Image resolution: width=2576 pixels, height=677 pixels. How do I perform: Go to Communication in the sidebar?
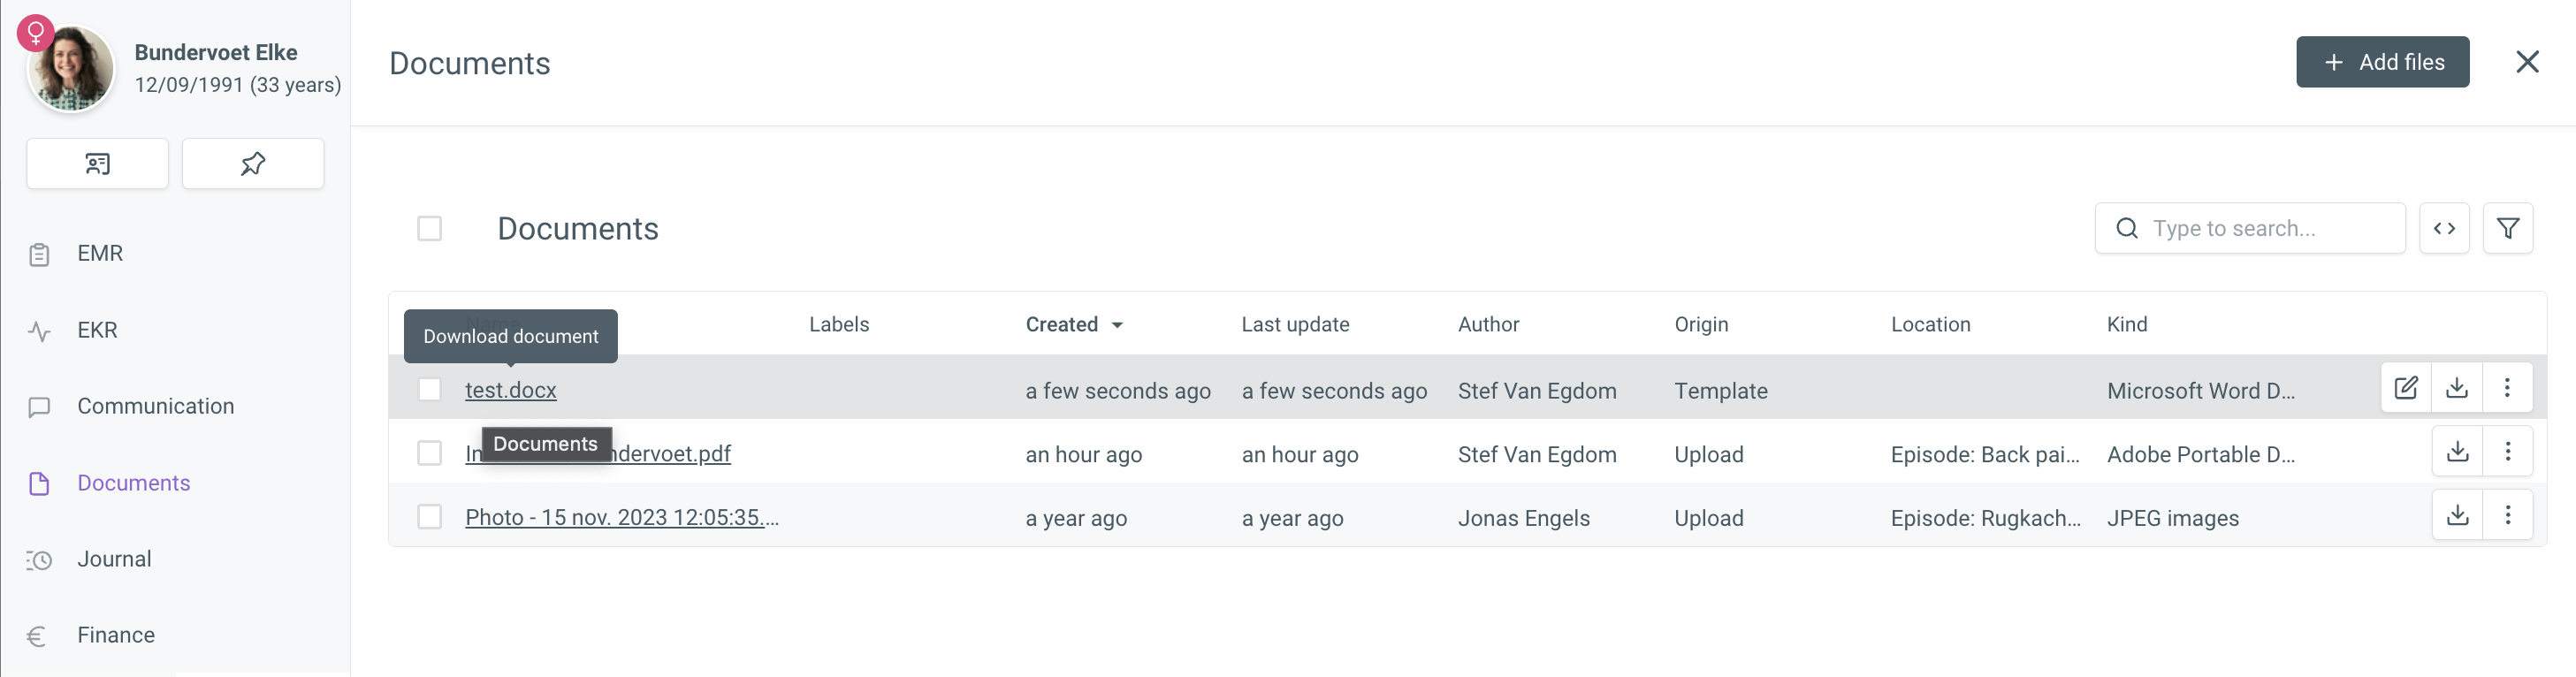[155, 407]
